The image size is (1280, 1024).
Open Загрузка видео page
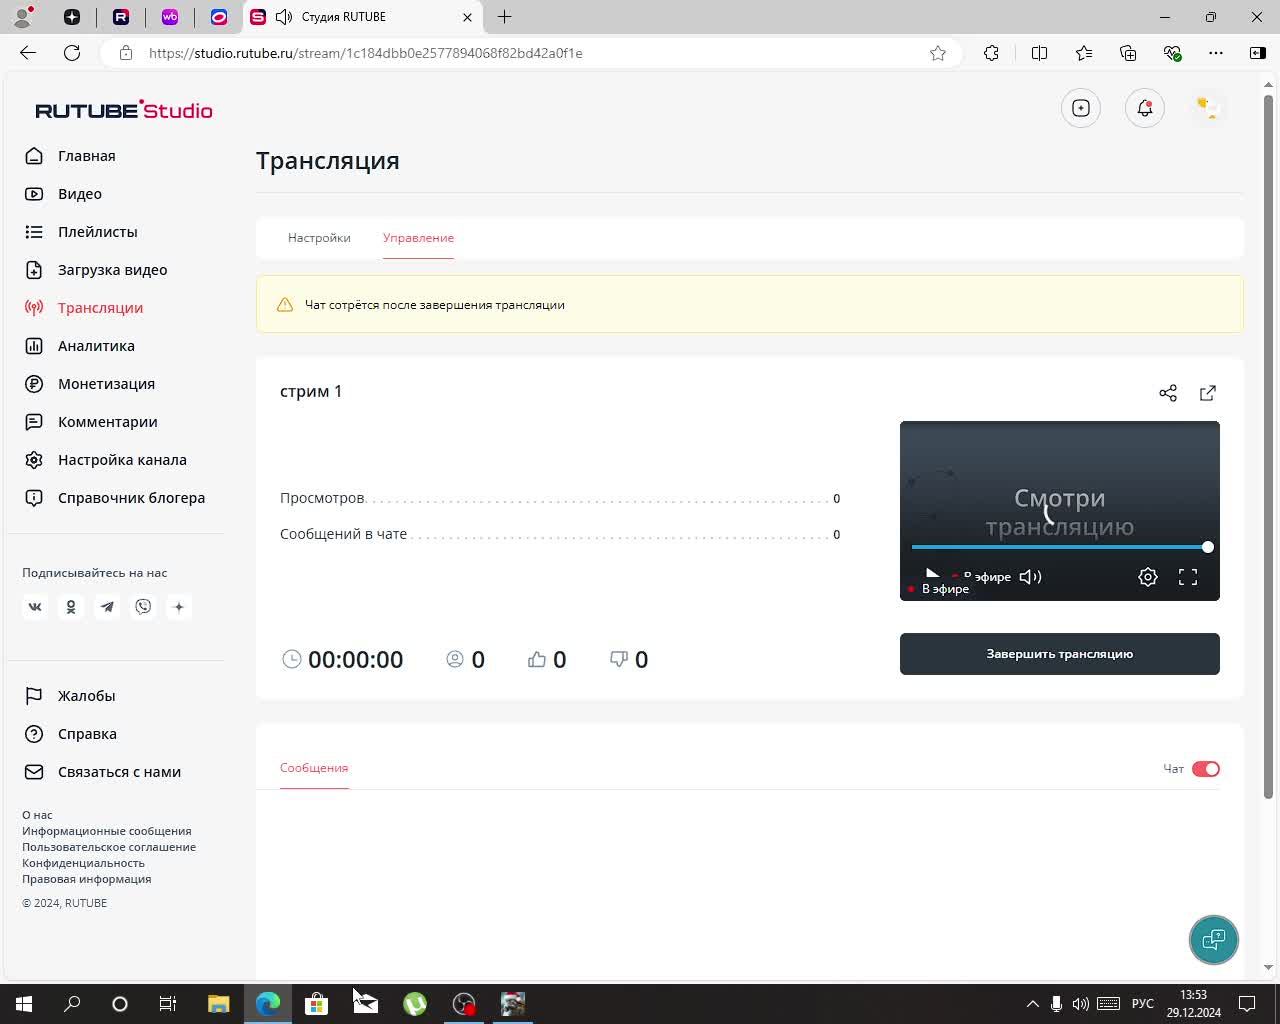tap(96, 270)
